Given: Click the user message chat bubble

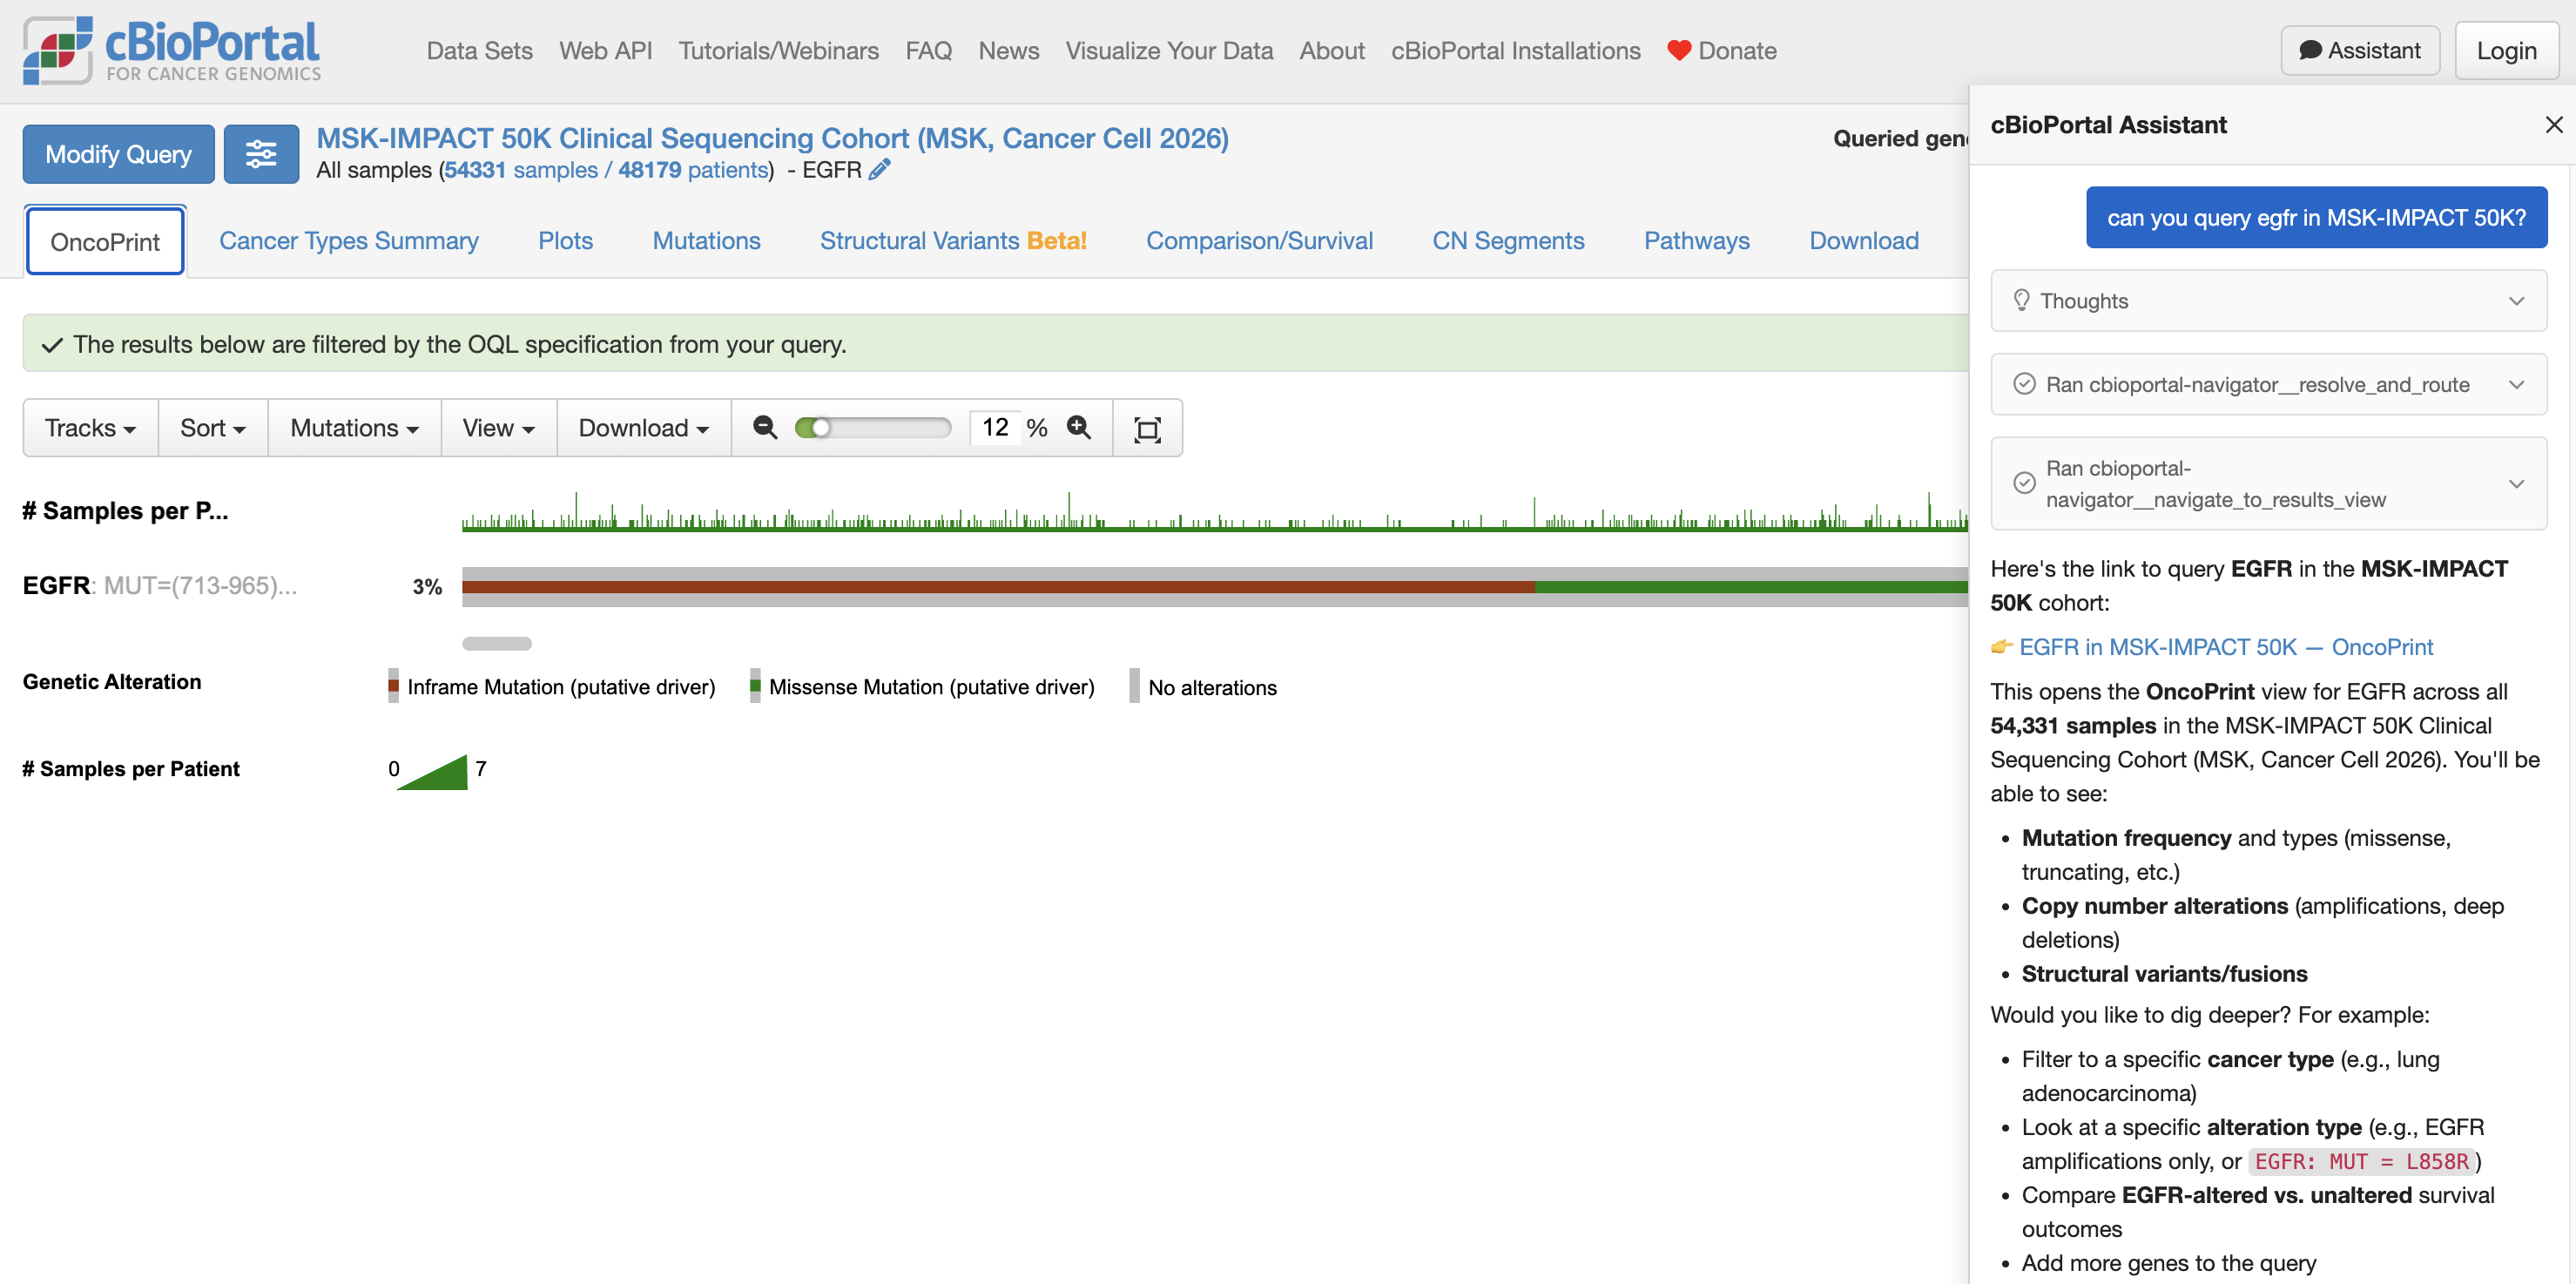Looking at the screenshot, I should point(2316,217).
